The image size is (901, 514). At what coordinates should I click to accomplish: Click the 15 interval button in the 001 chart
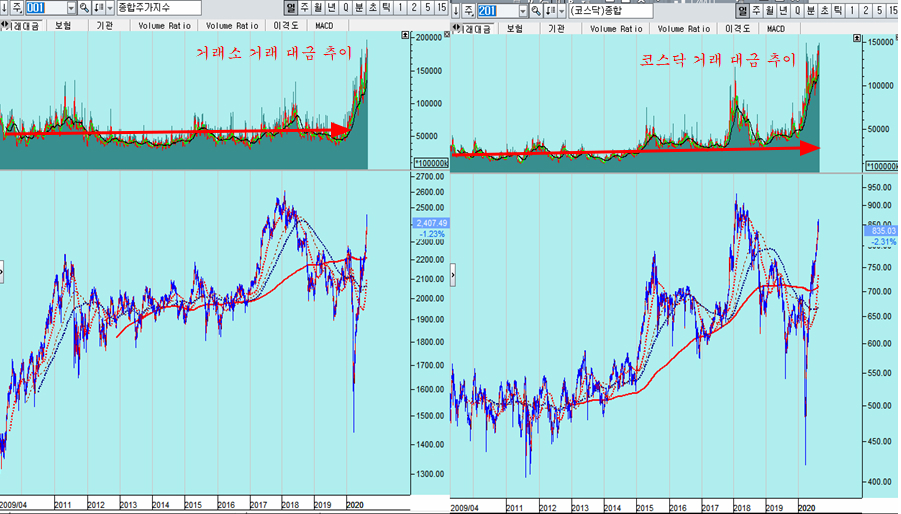point(441,9)
